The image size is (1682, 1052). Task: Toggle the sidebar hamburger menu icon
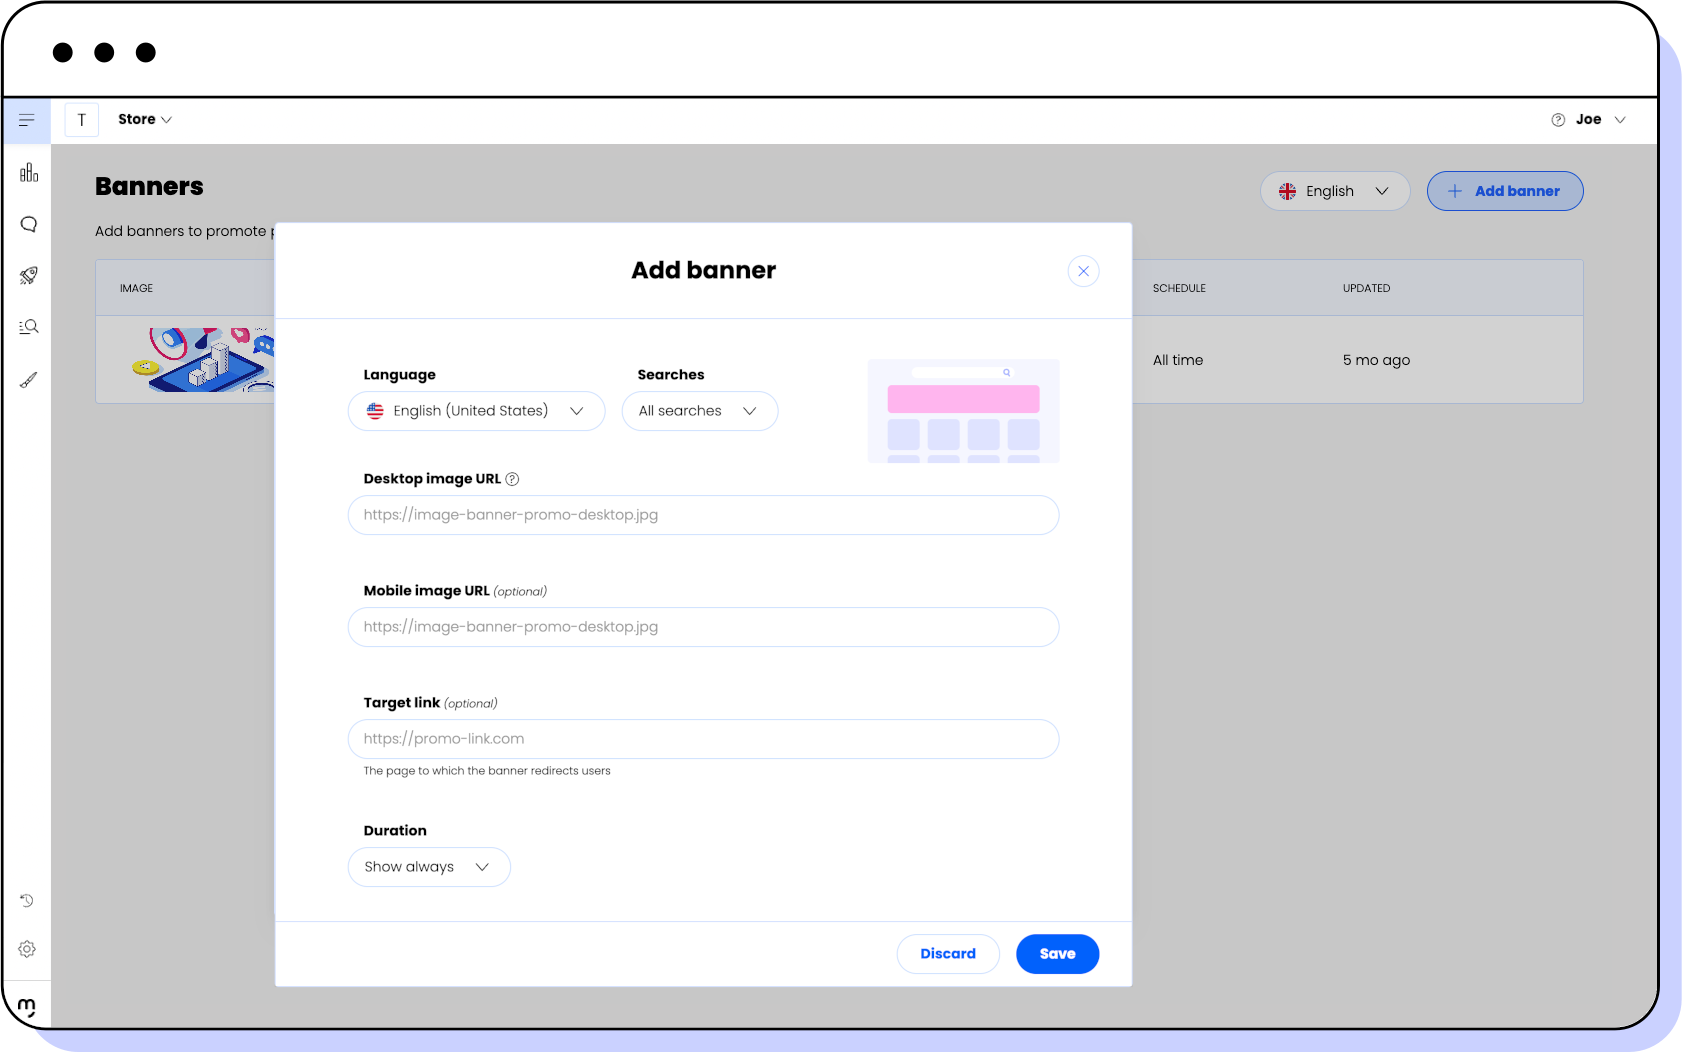[x=27, y=120]
